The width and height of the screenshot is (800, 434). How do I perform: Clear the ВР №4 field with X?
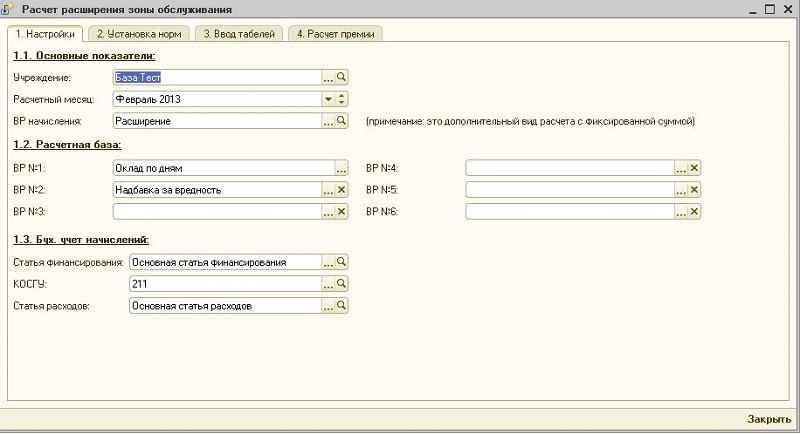click(x=694, y=168)
